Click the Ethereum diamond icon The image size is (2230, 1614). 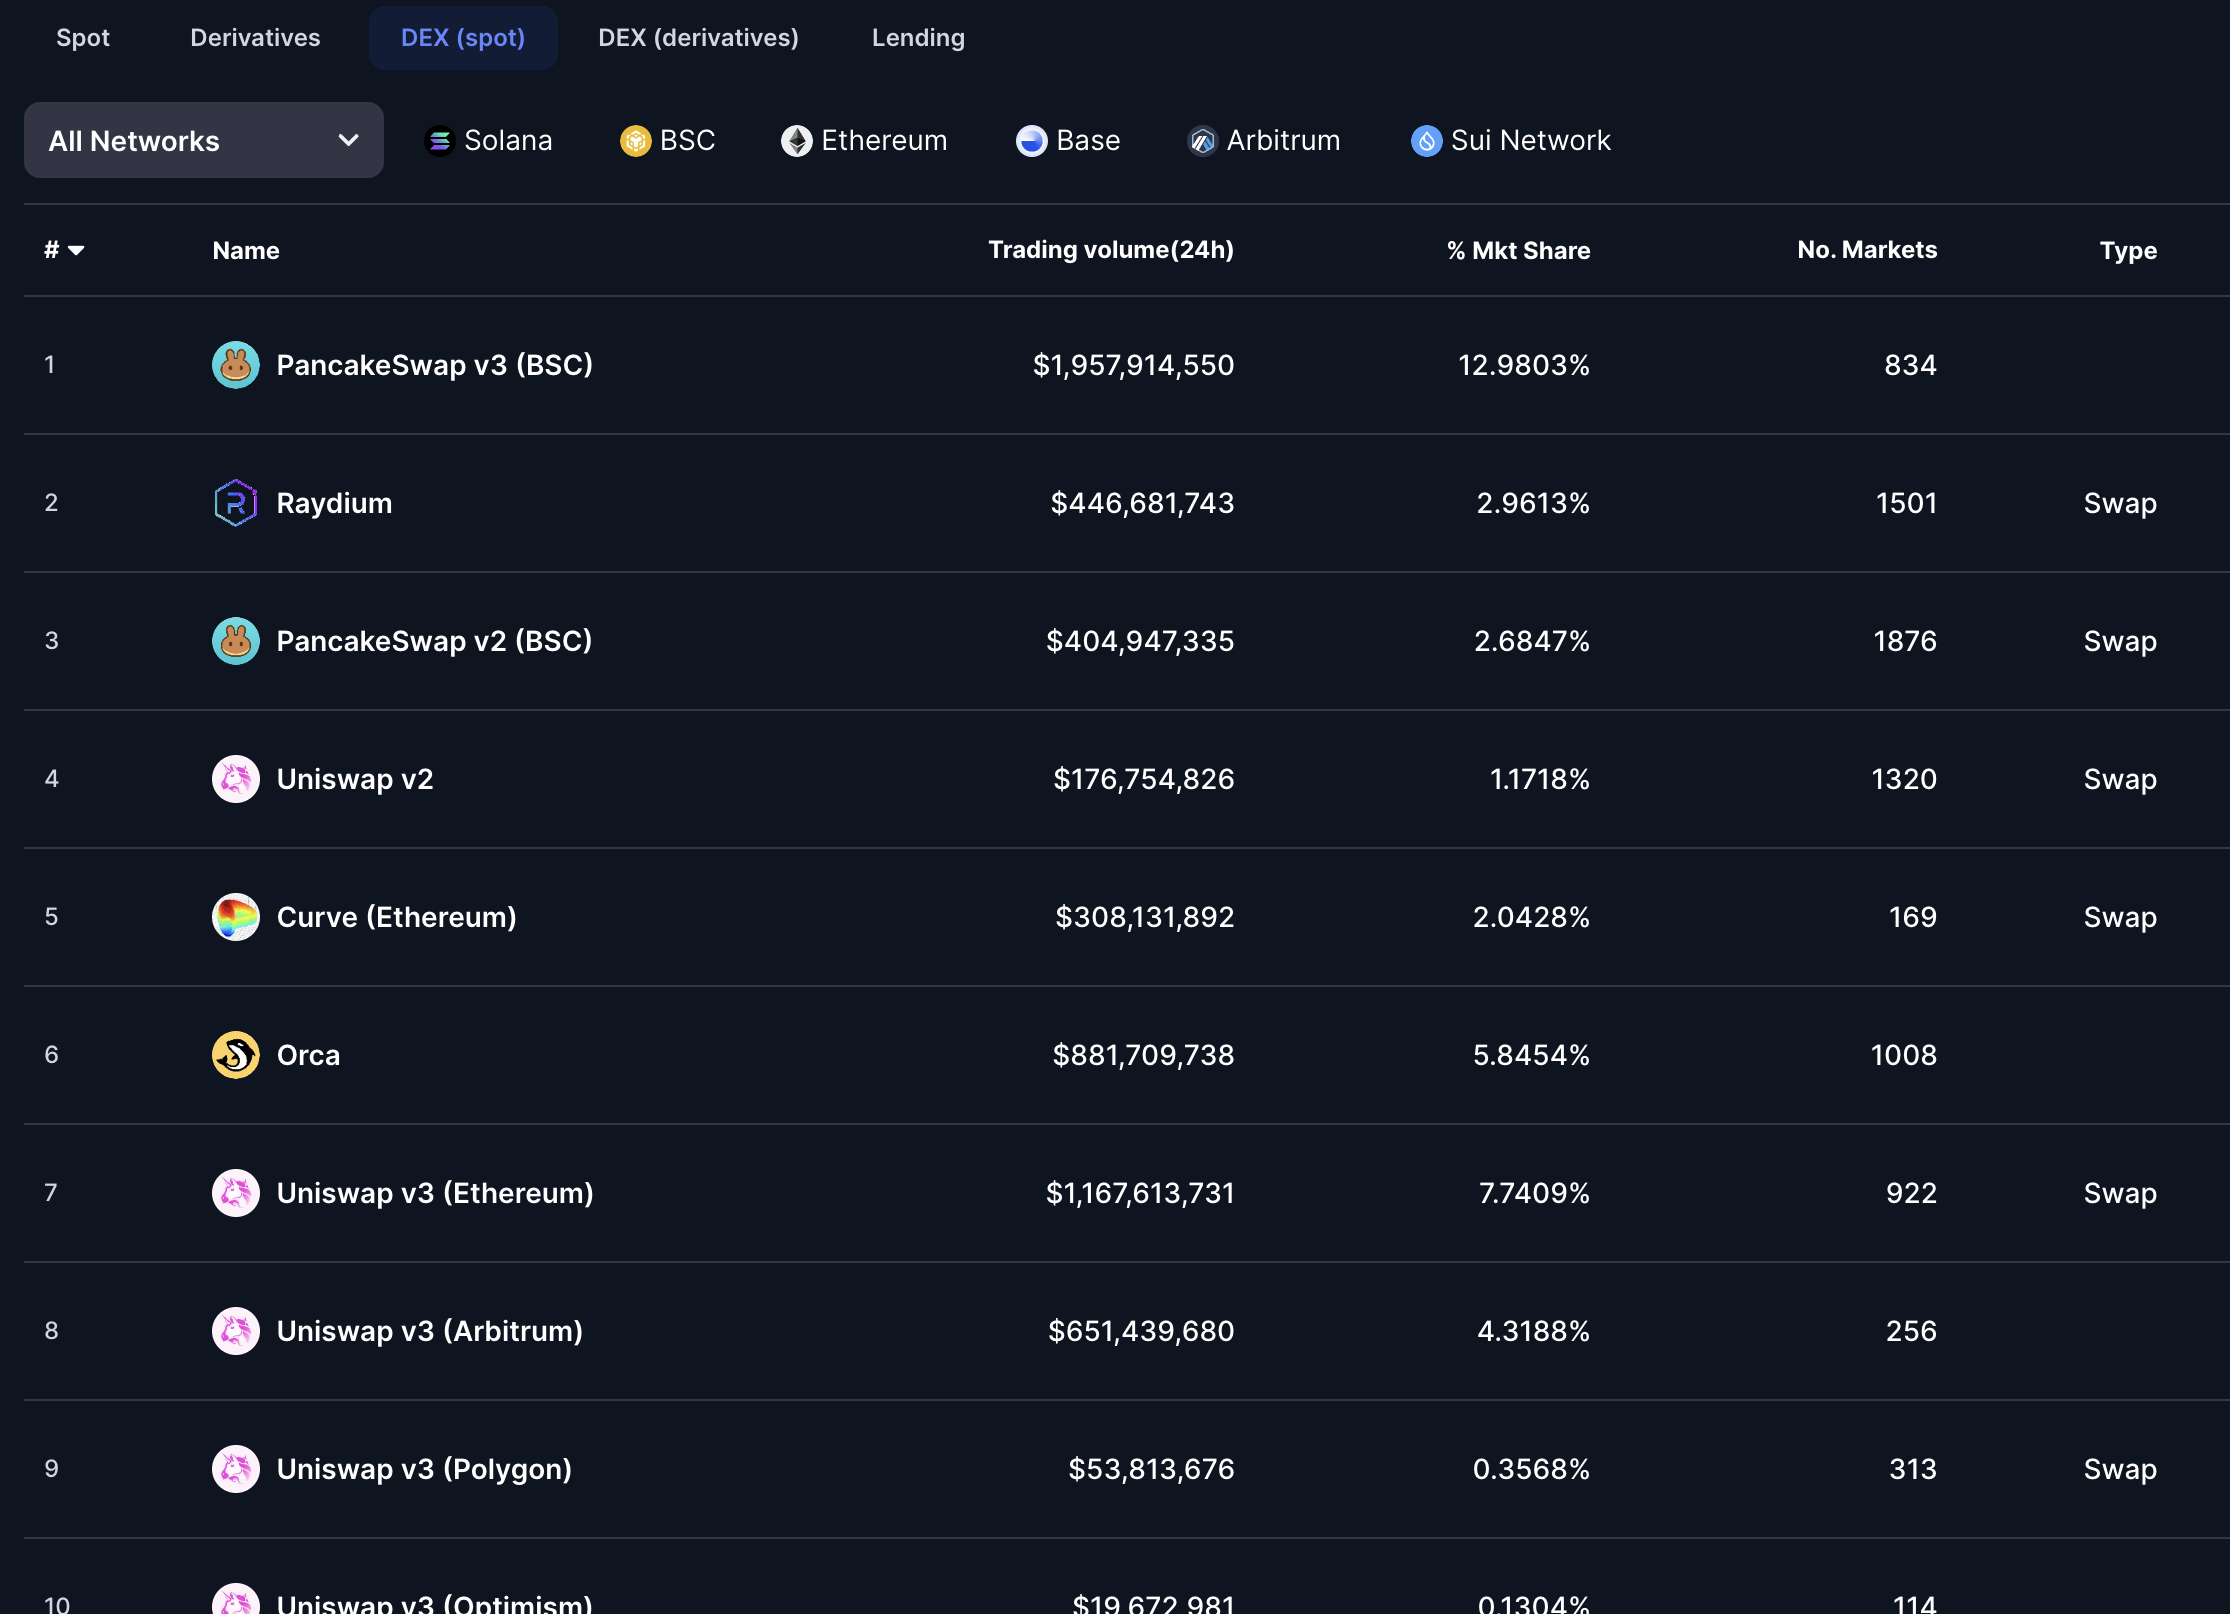tap(797, 141)
